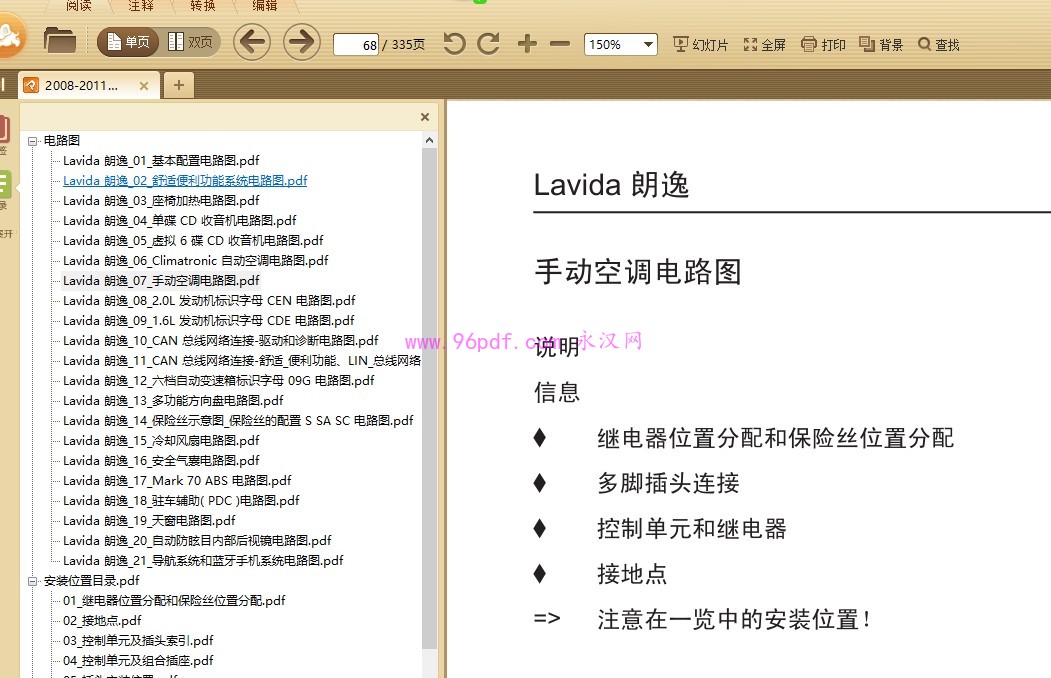The image size is (1051, 678).
Task: Collapse the 电路图 tree node
Action: pos(32,141)
